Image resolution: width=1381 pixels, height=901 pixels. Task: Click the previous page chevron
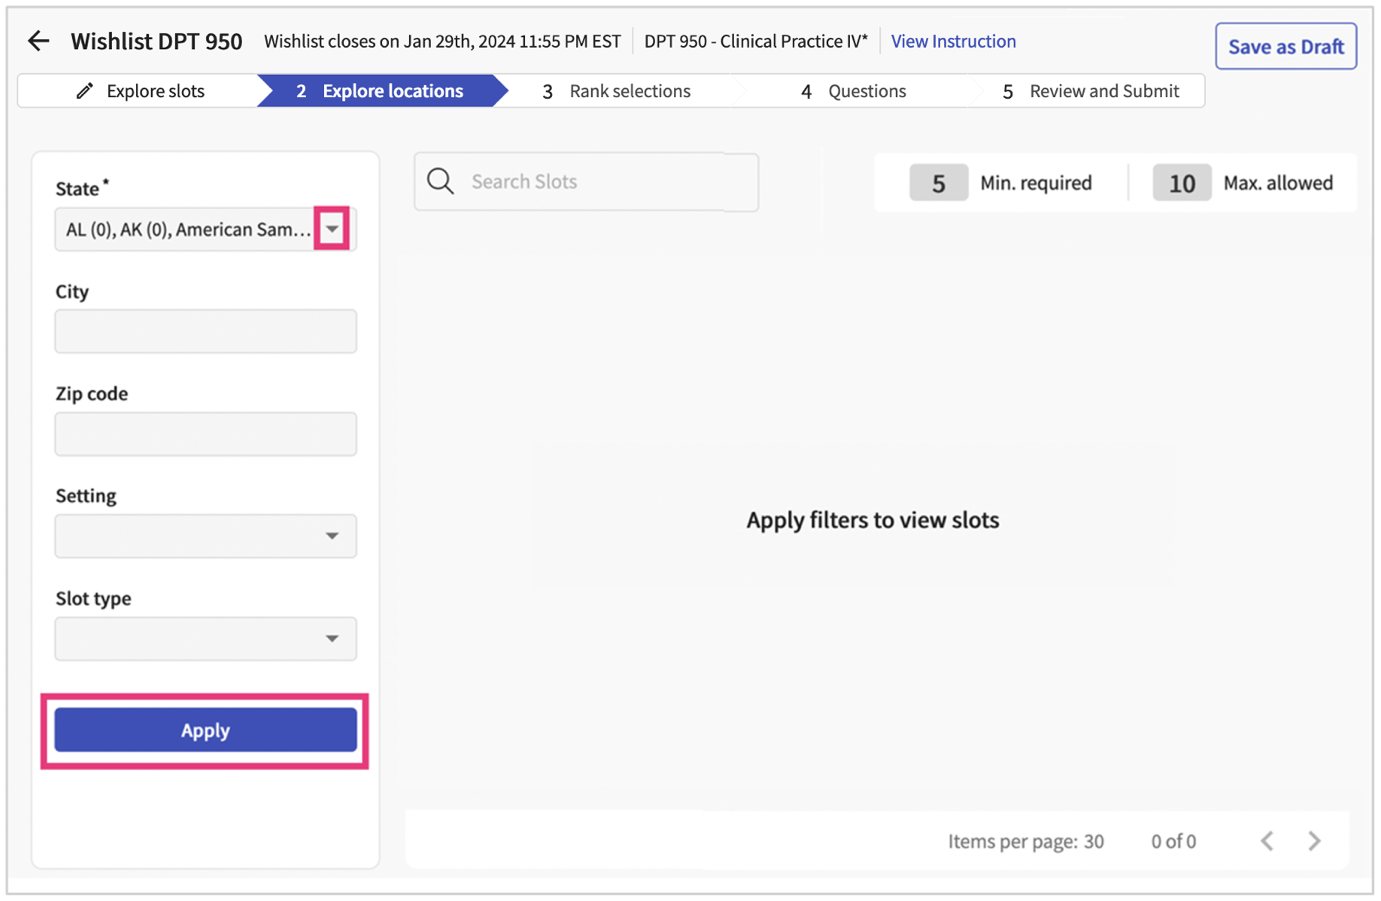pyautogui.click(x=1267, y=841)
